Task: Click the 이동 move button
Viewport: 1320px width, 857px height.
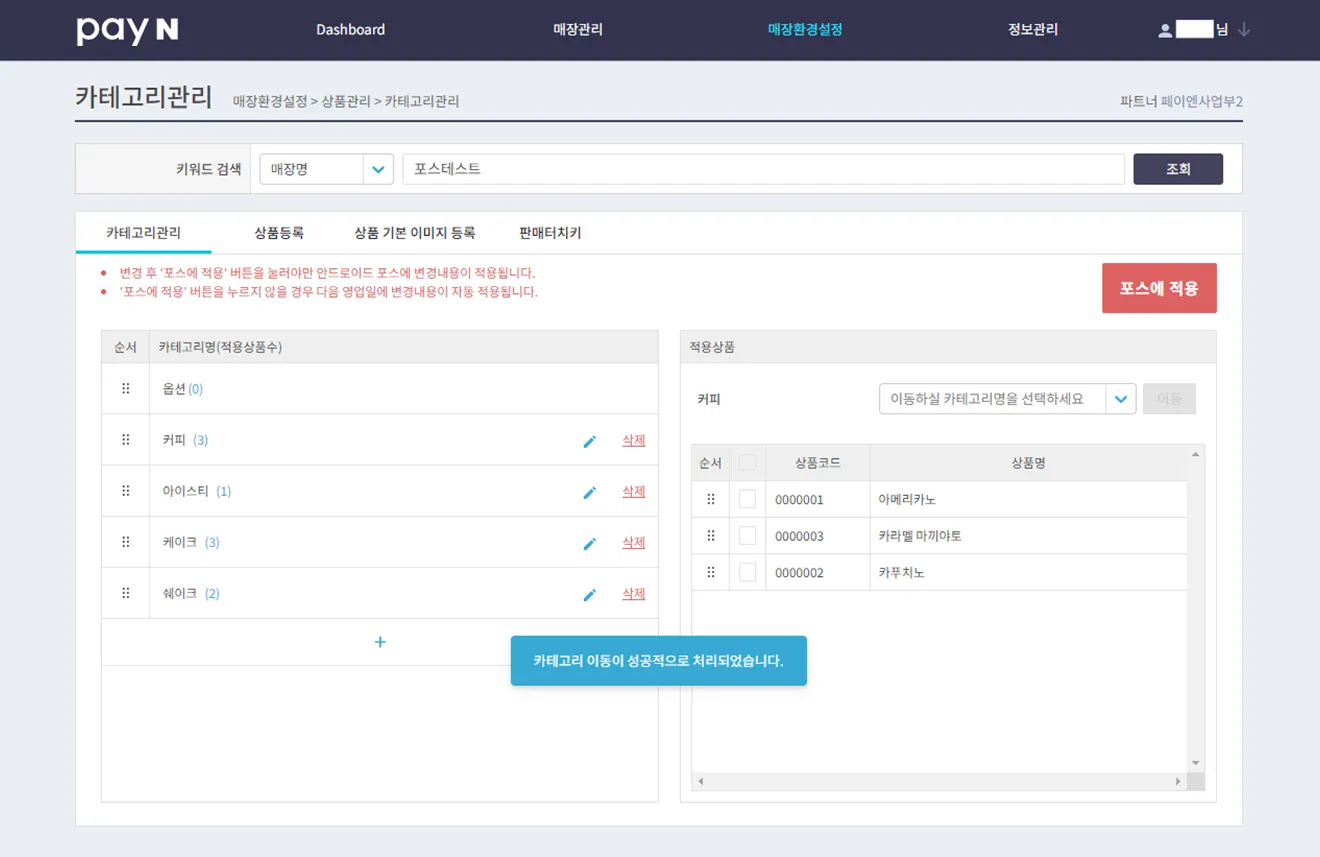Action: click(1169, 399)
